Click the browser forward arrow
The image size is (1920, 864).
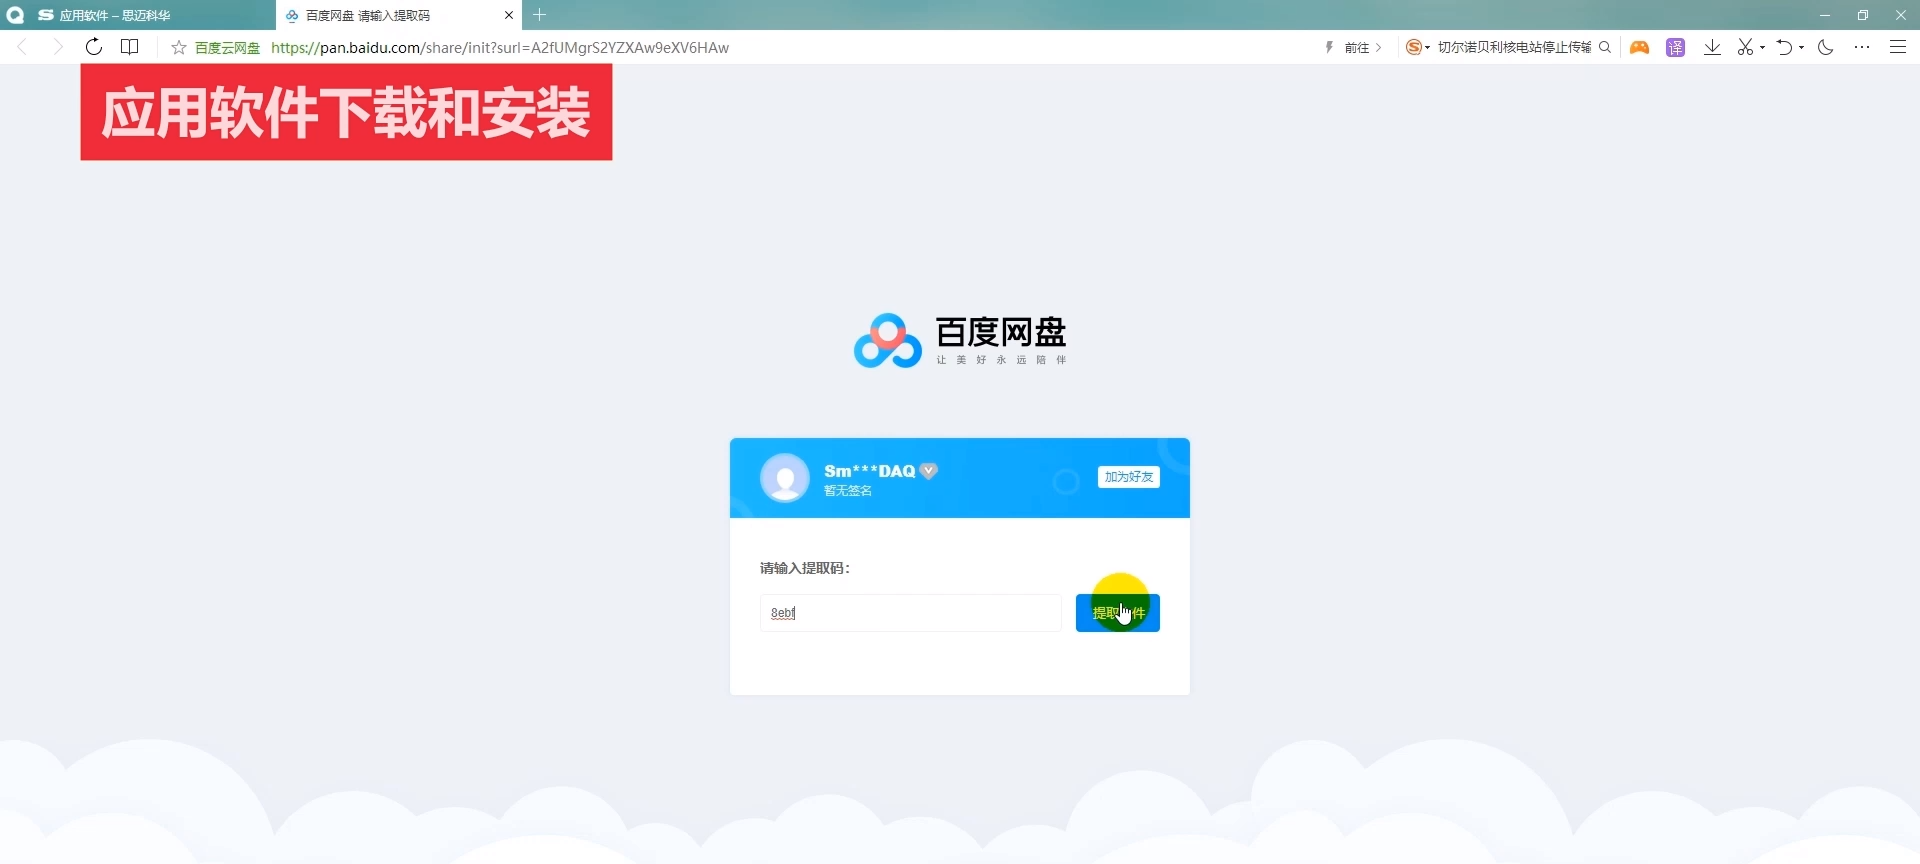(x=57, y=47)
